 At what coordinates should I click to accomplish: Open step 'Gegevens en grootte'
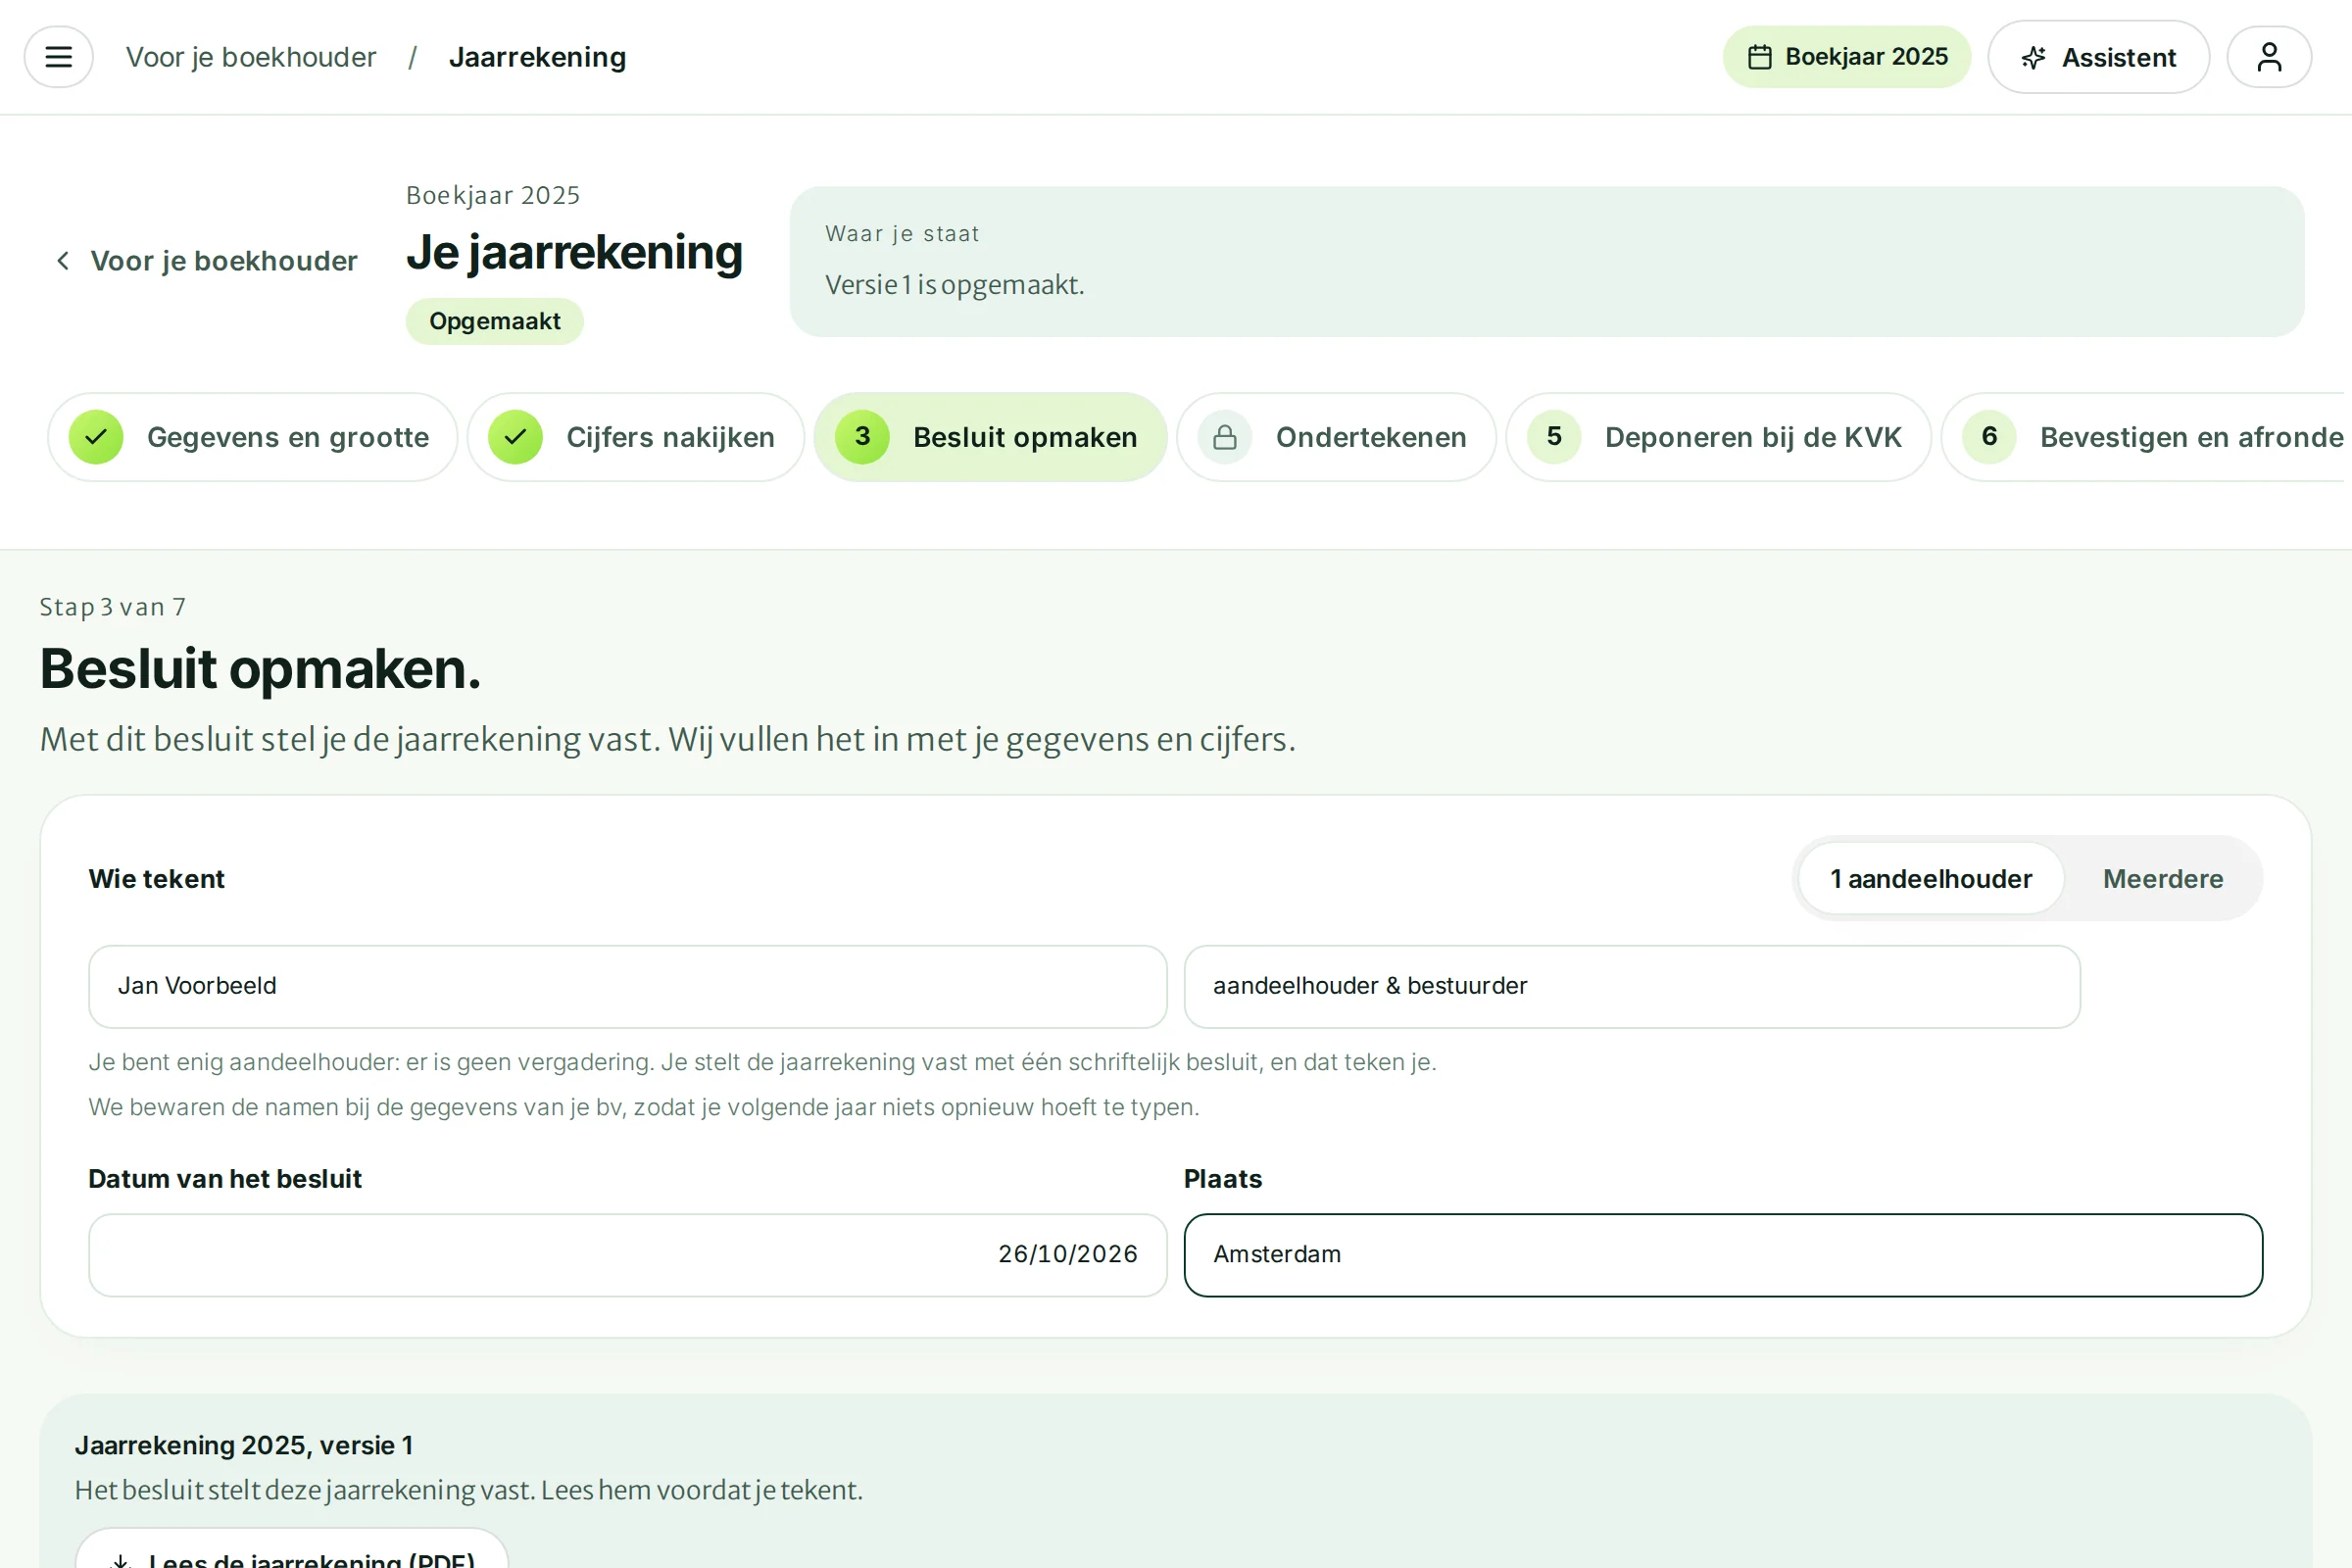pyautogui.click(x=252, y=437)
